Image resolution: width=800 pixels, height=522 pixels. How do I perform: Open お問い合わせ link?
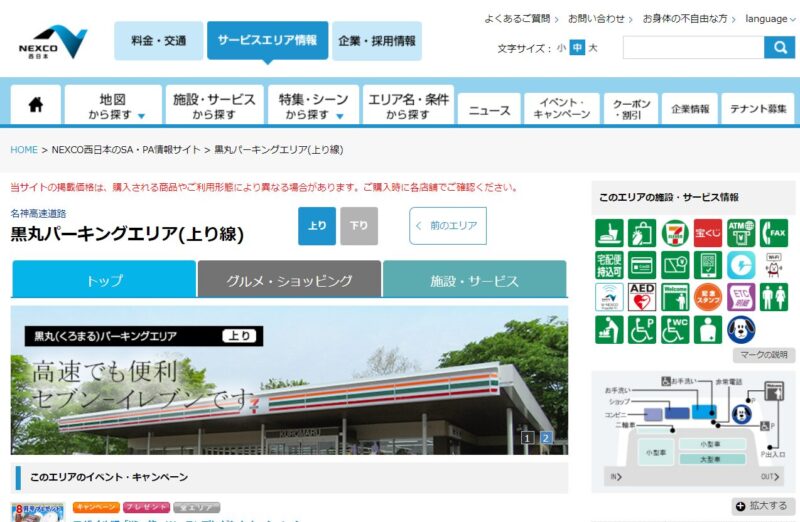pos(600,19)
